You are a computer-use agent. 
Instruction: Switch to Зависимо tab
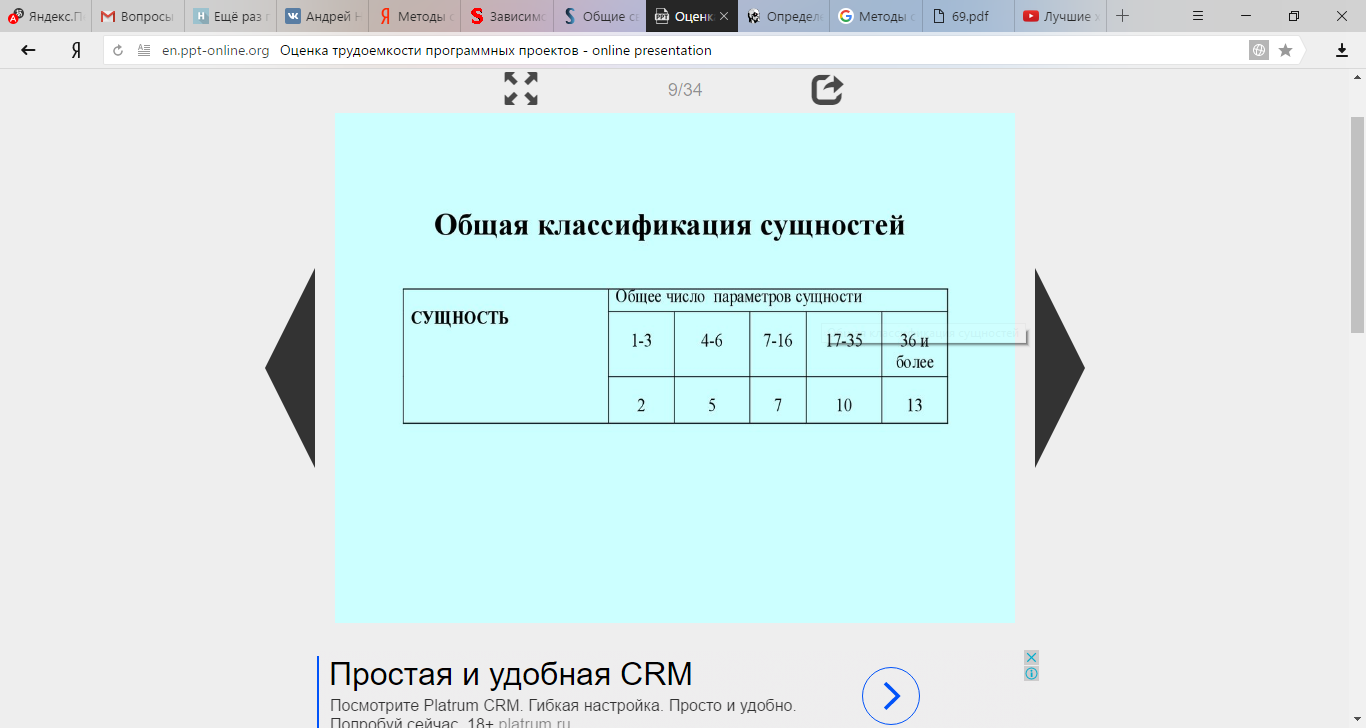coord(506,16)
